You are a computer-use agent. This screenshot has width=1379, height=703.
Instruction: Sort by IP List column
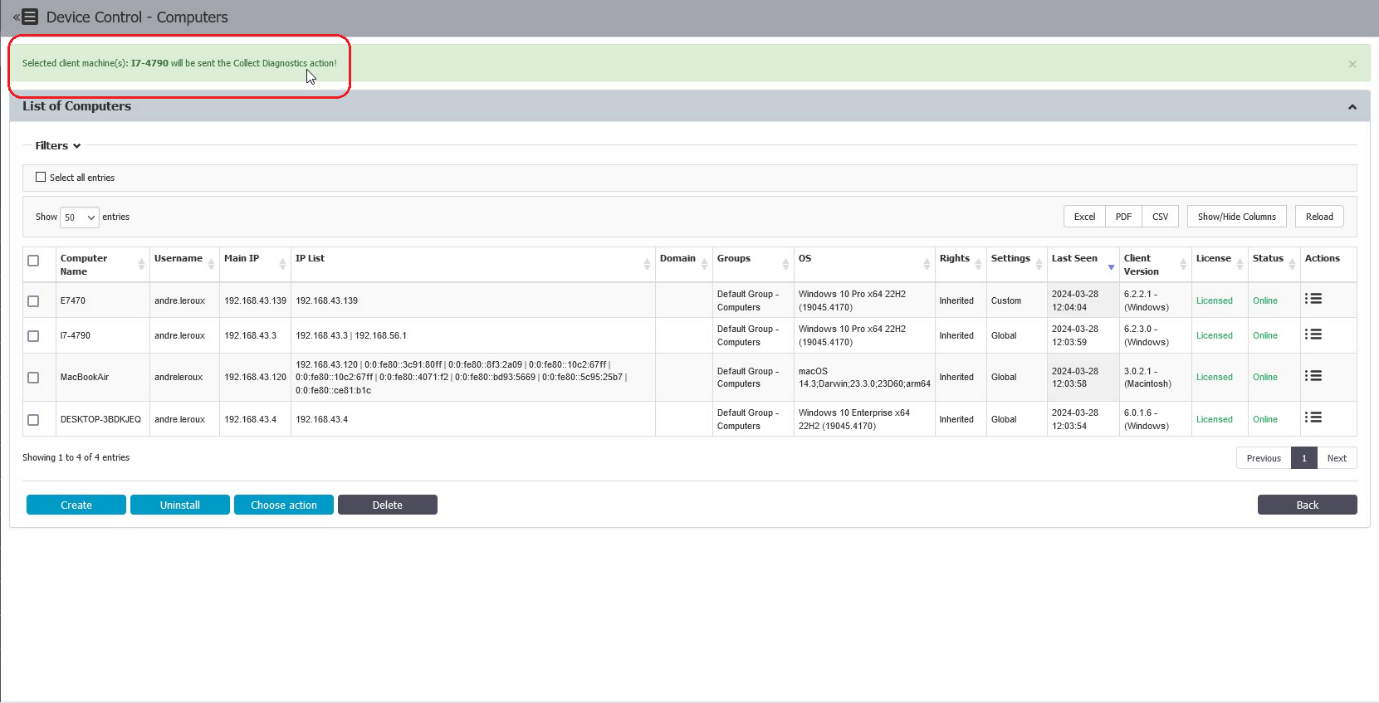(x=472, y=265)
